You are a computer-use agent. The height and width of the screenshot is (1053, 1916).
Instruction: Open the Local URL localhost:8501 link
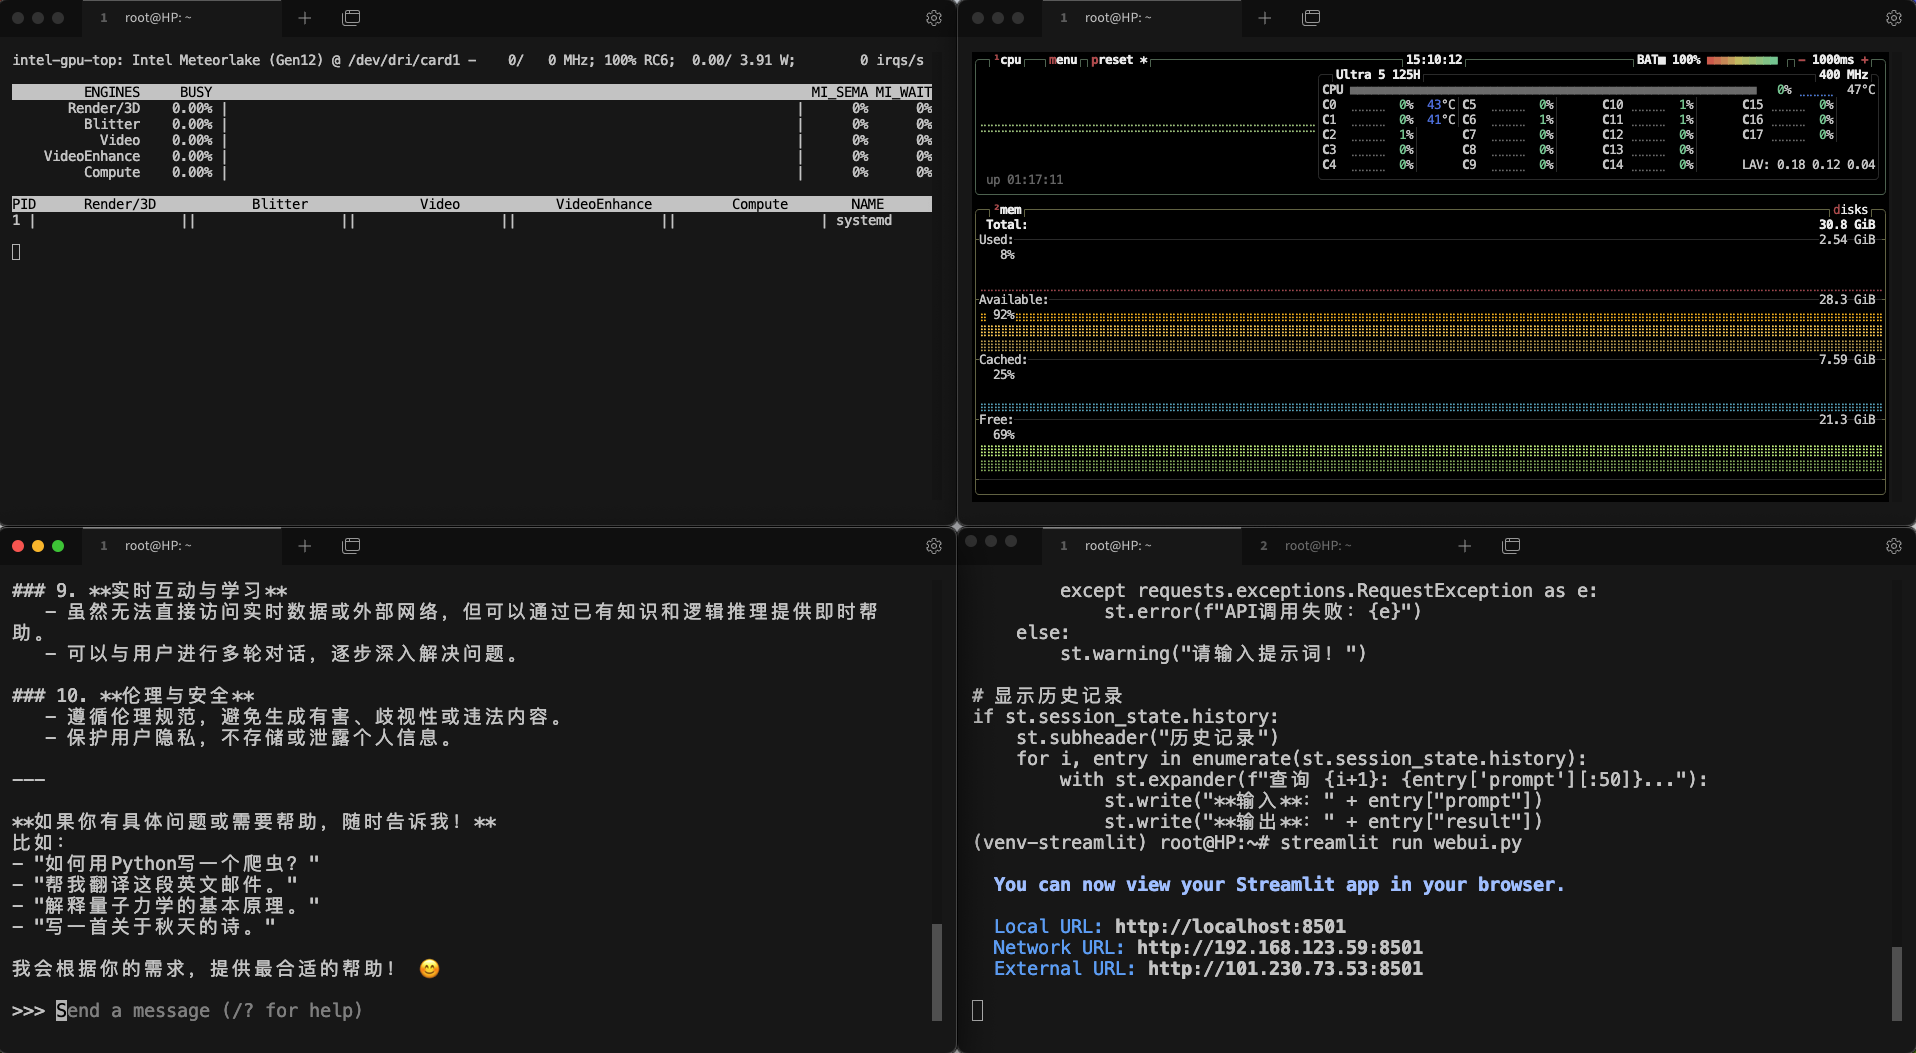point(1230,927)
